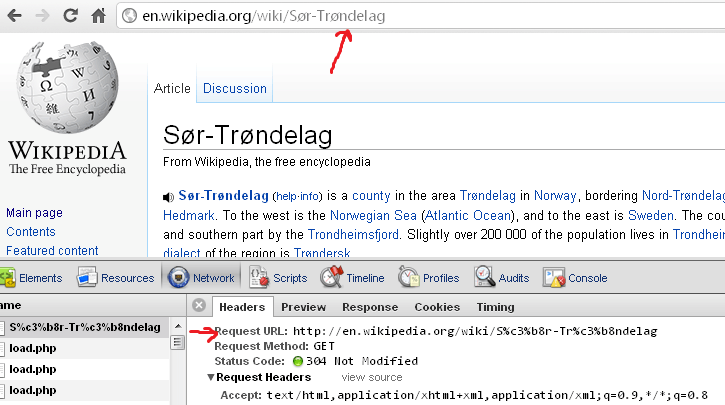Switch to the Discussion tab
Viewport: 725px width, 405px height.
(x=235, y=88)
